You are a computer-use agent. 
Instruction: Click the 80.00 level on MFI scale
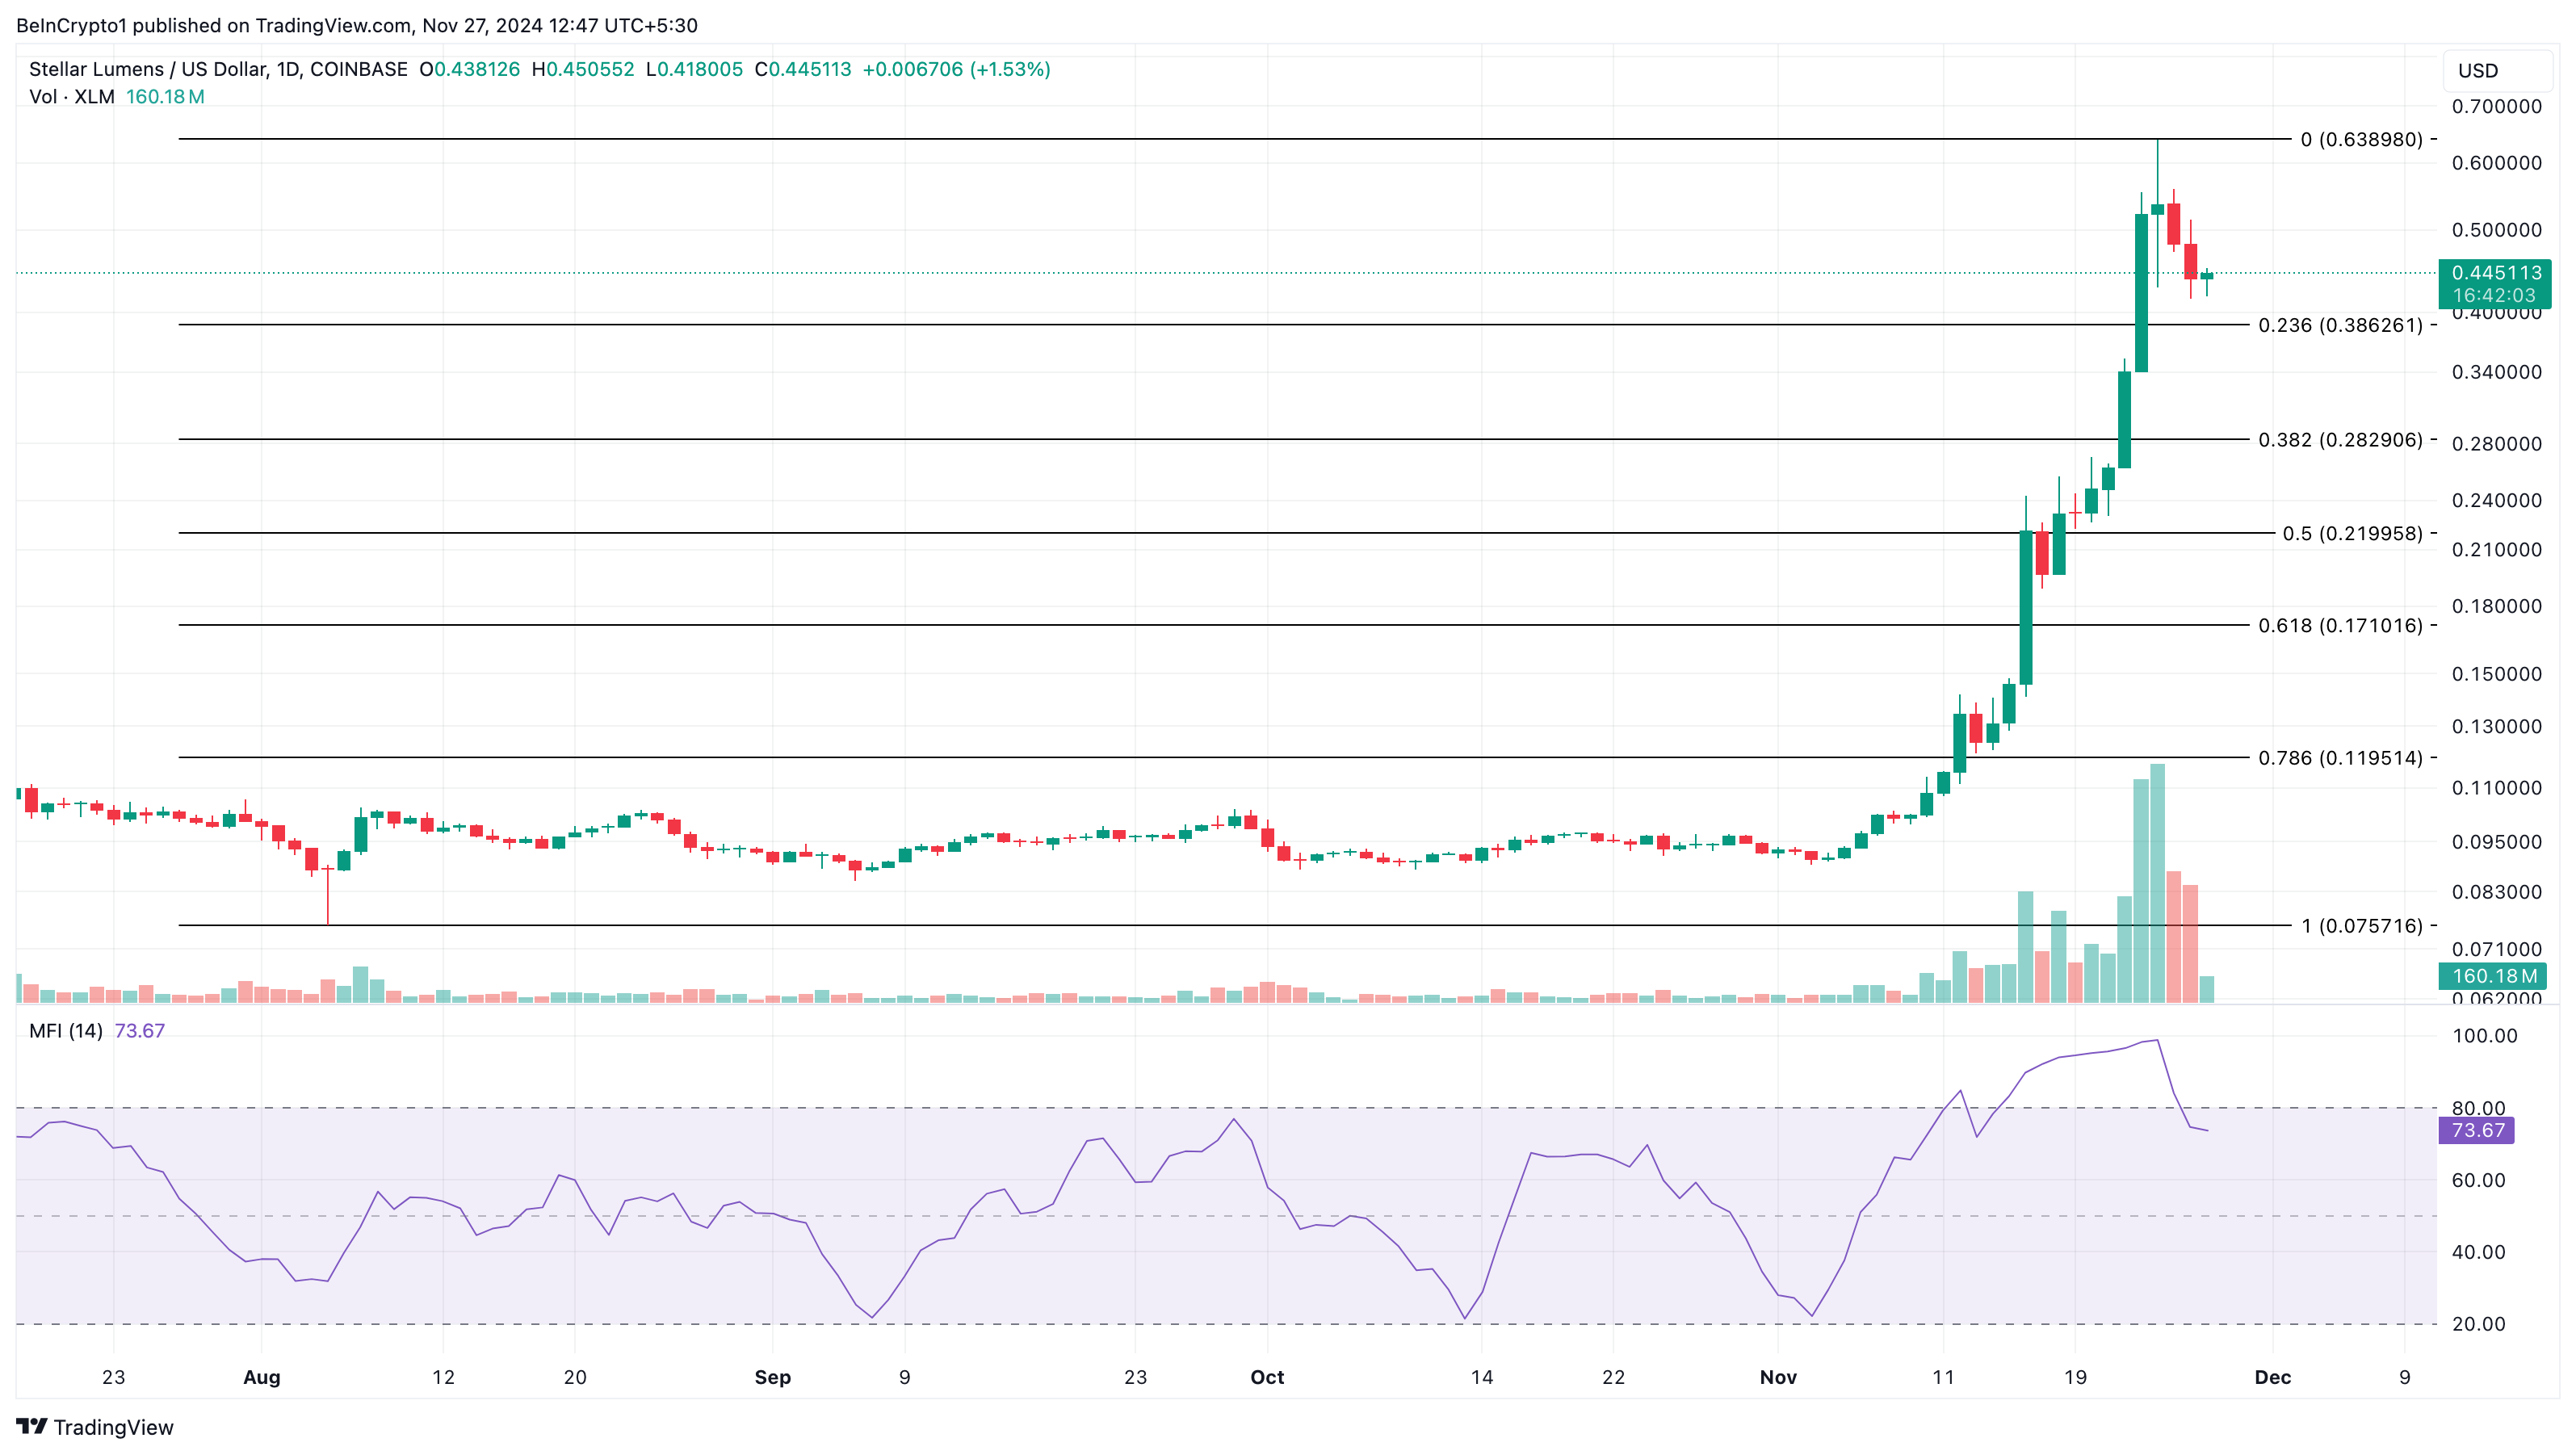coord(2478,1108)
